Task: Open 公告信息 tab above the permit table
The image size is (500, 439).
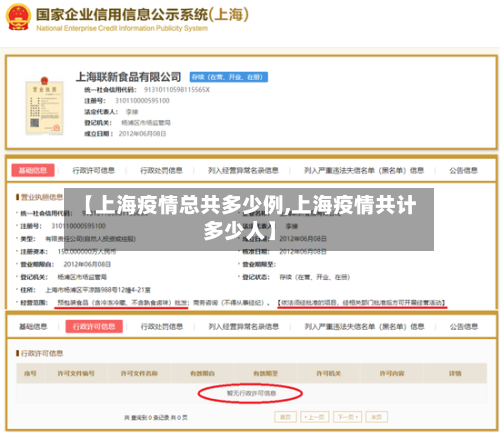Action: pos(464,327)
